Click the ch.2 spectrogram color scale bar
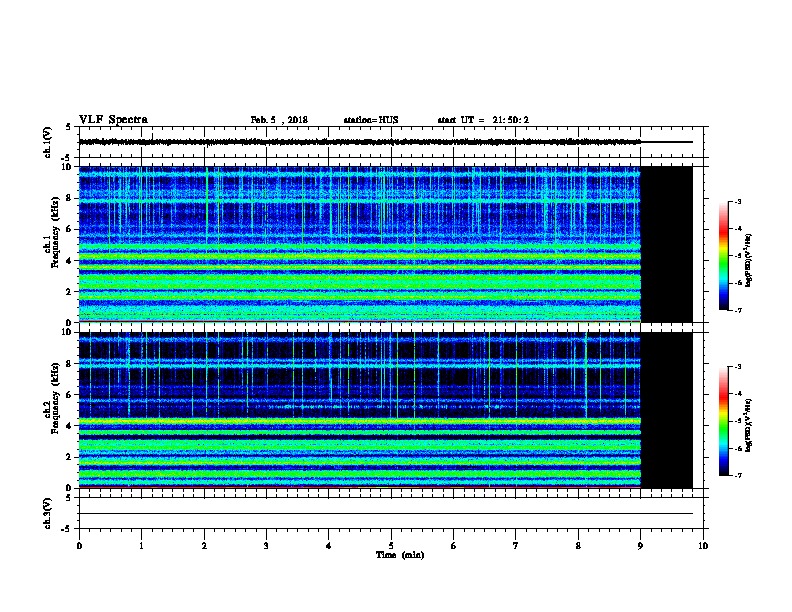 (x=723, y=421)
